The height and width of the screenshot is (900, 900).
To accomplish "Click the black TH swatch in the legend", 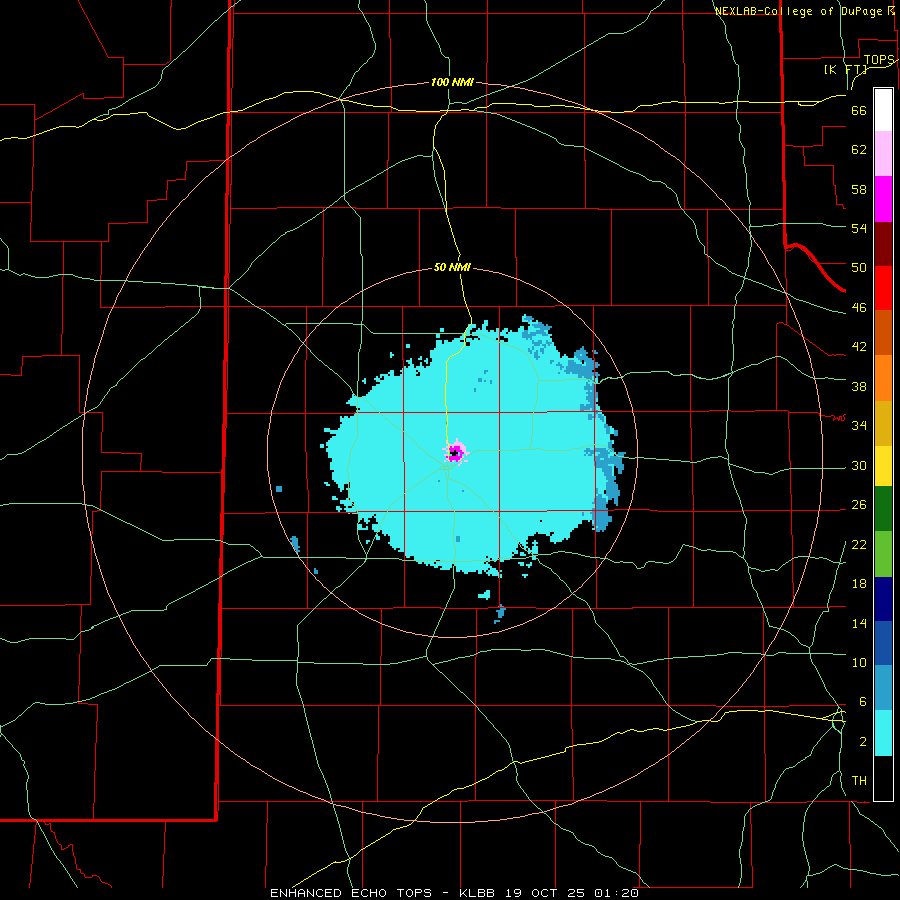I will click(x=883, y=778).
